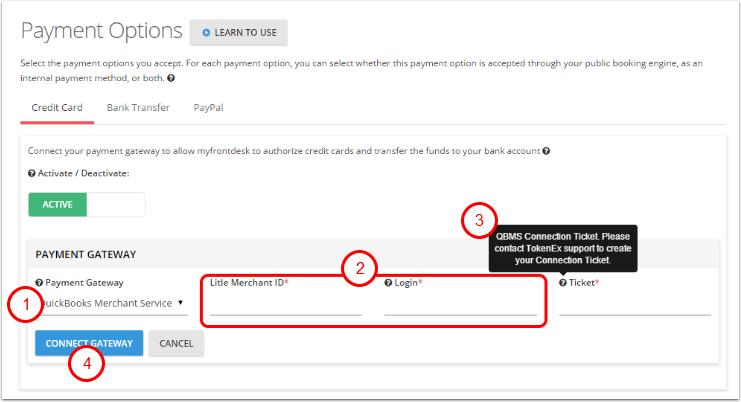The height and width of the screenshot is (402, 741).
Task: Click help icon beside Ticket label
Action: click(x=563, y=282)
